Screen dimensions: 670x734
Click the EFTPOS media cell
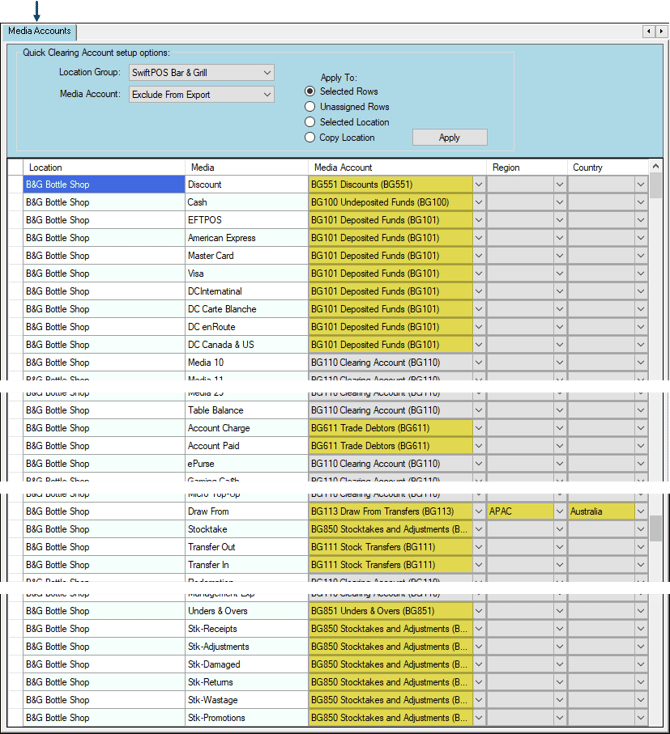[246, 220]
